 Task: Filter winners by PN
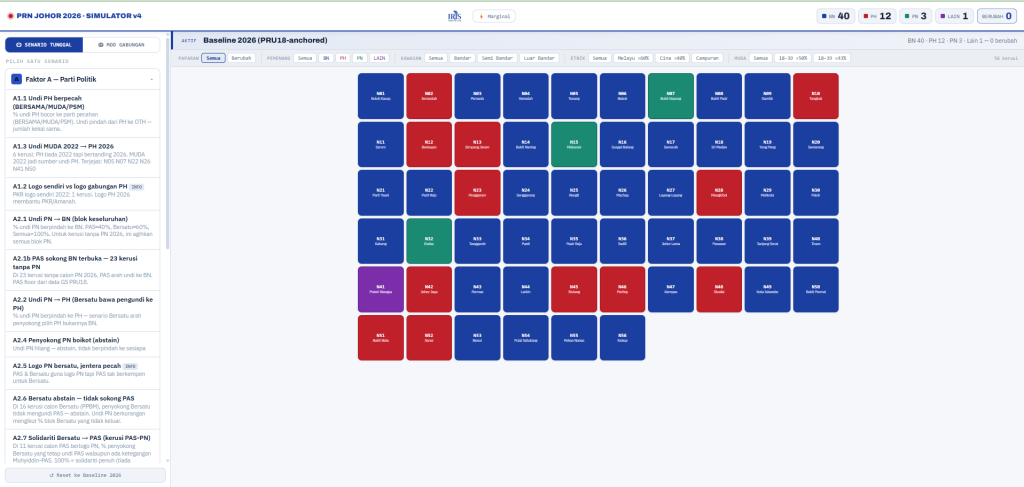(360, 58)
